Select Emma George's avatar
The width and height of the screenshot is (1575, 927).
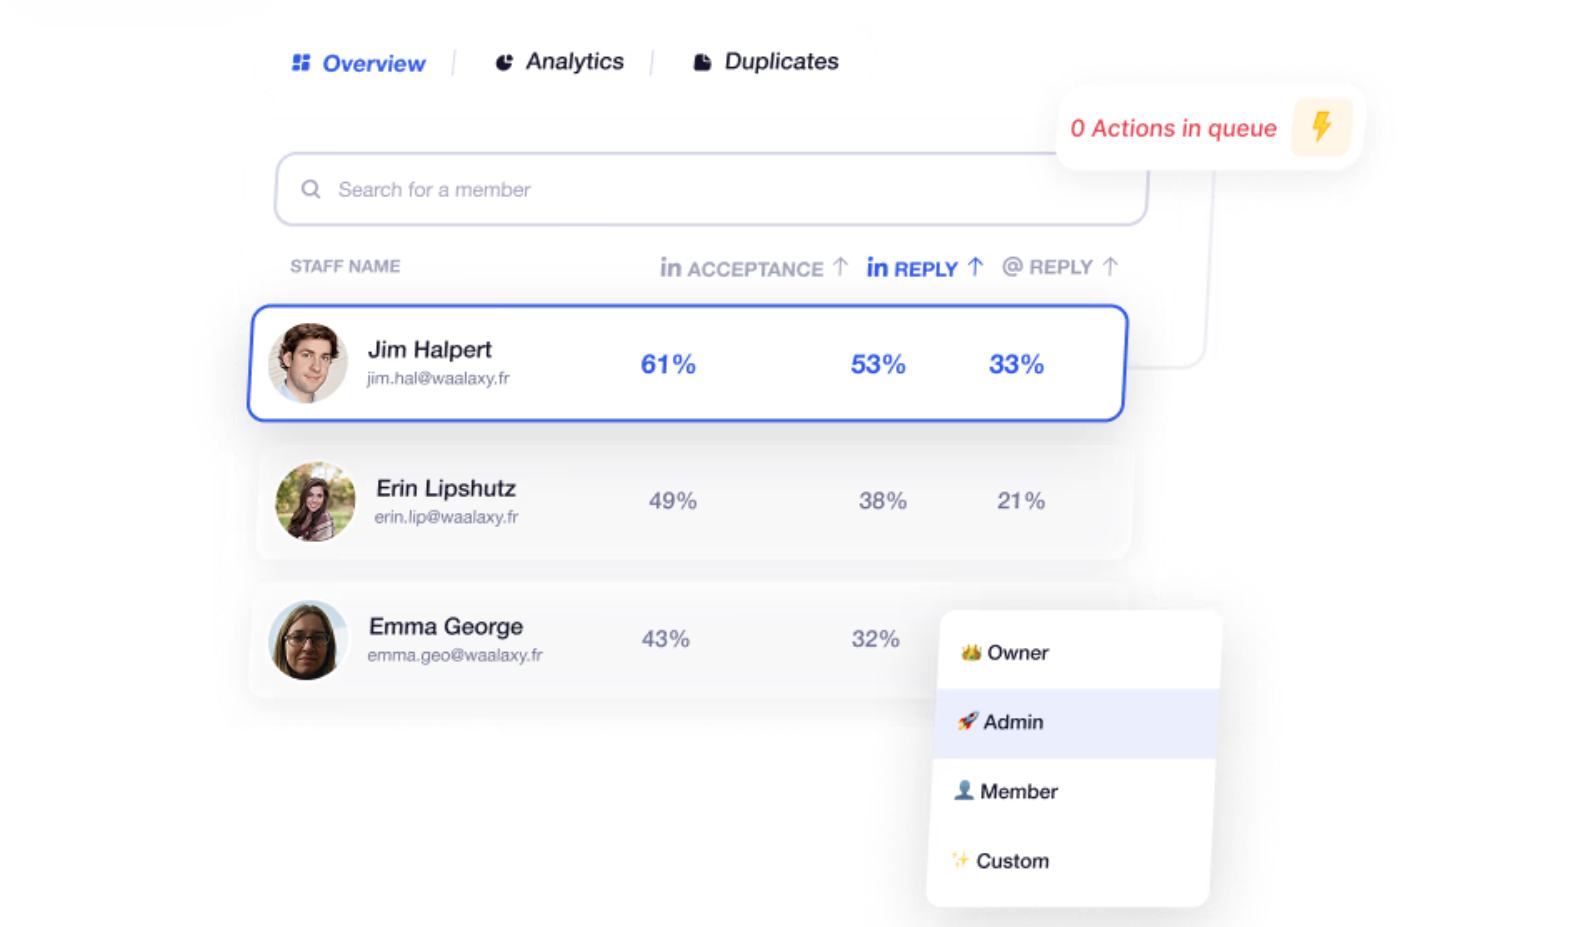pyautogui.click(x=308, y=640)
